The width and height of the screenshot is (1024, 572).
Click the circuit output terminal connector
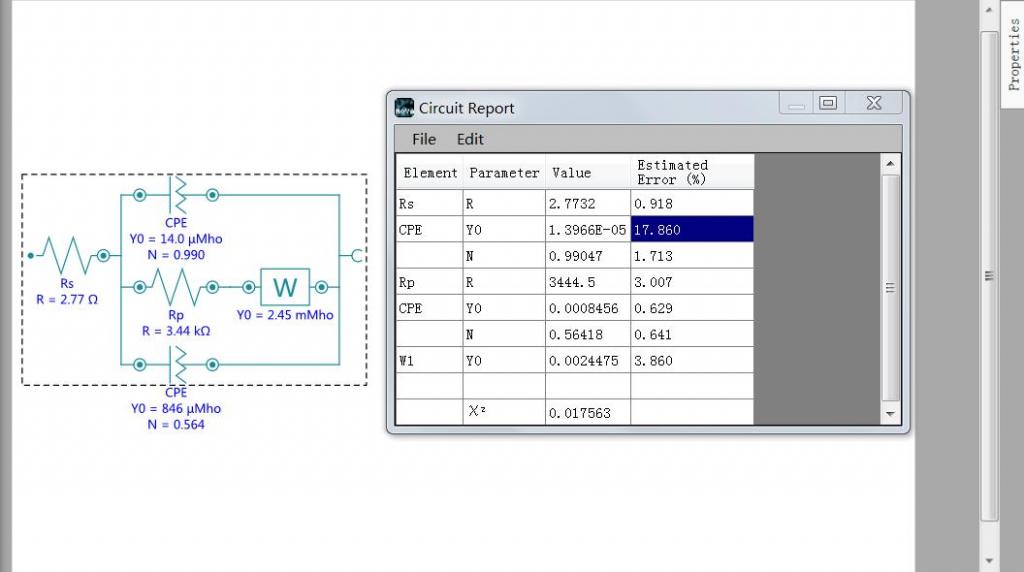(x=357, y=256)
